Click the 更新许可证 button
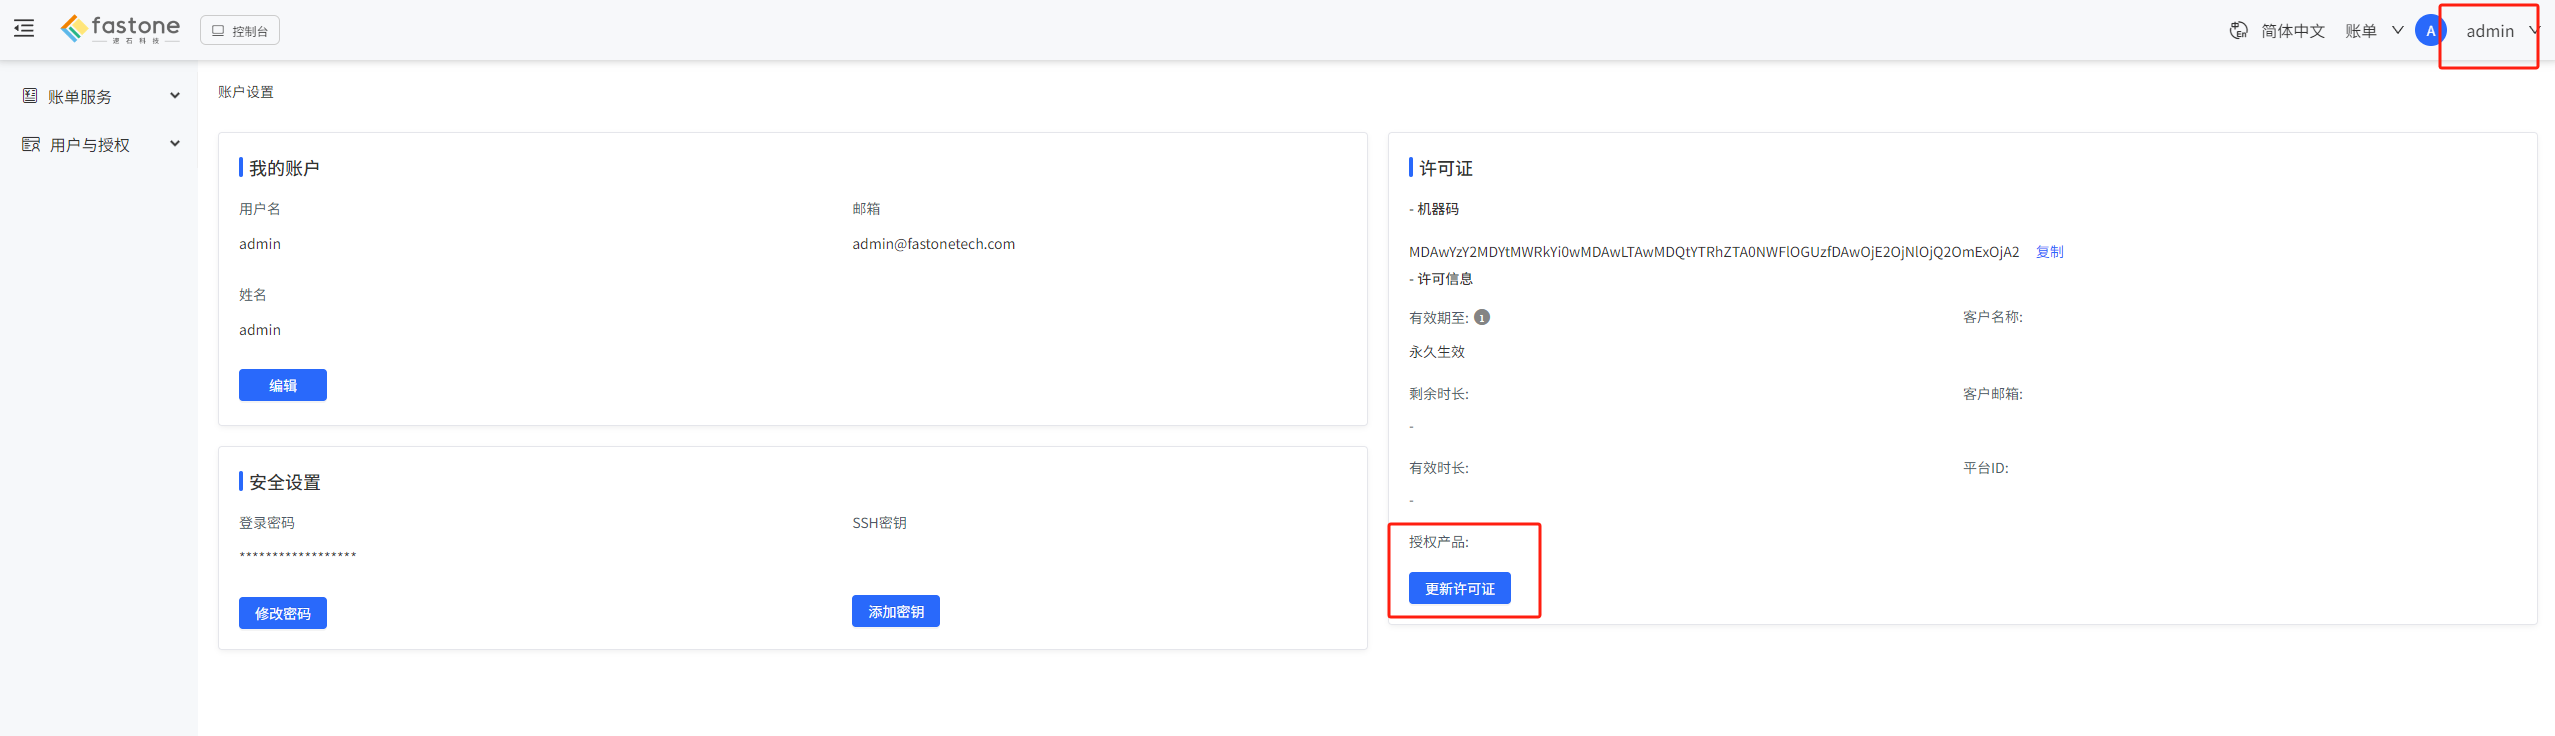Viewport: 2555px width, 736px height. click(x=1460, y=588)
